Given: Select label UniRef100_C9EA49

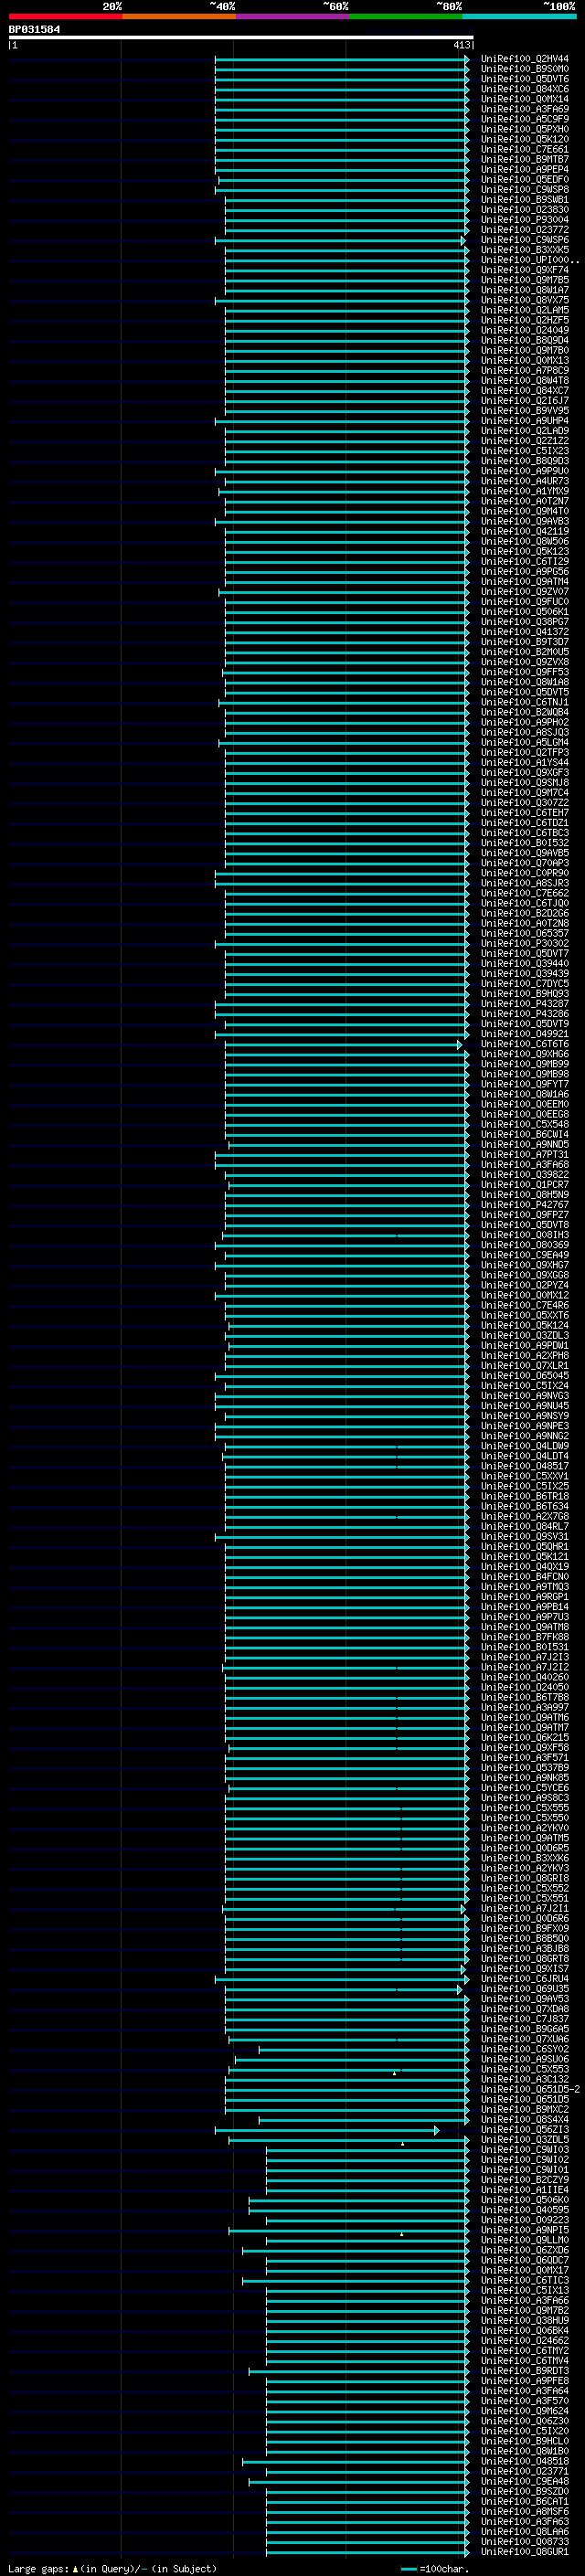Looking at the screenshot, I should click(525, 1255).
